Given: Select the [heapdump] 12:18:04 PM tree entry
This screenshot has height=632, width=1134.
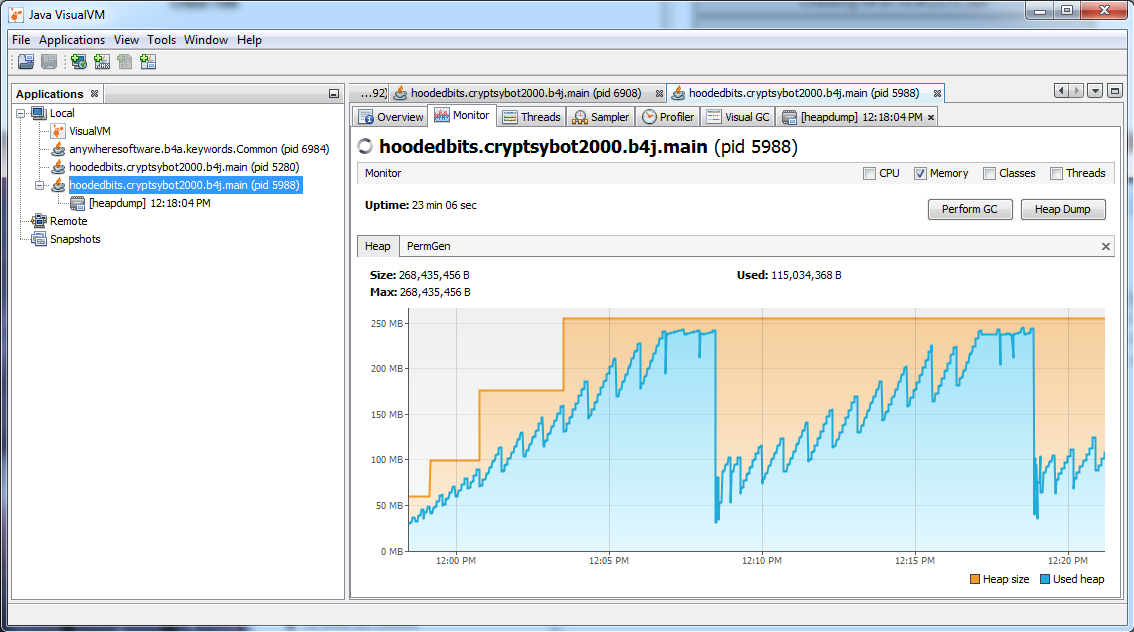Looking at the screenshot, I should [x=149, y=203].
